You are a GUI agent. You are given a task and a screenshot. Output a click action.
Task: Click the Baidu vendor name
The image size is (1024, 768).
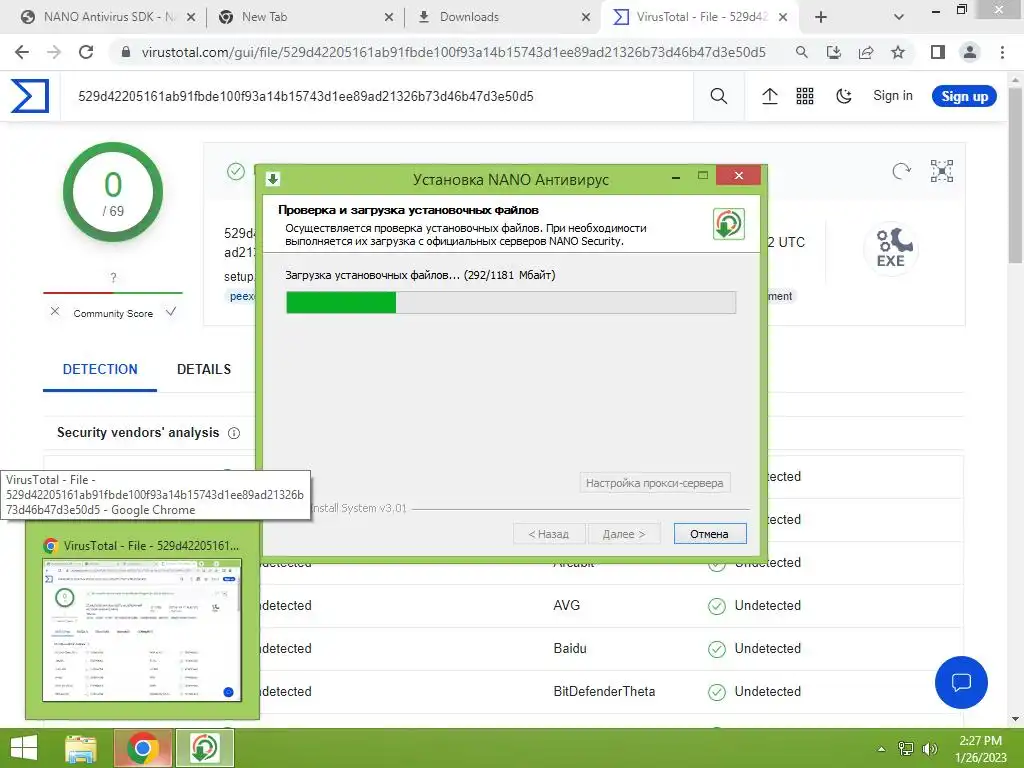tap(569, 648)
